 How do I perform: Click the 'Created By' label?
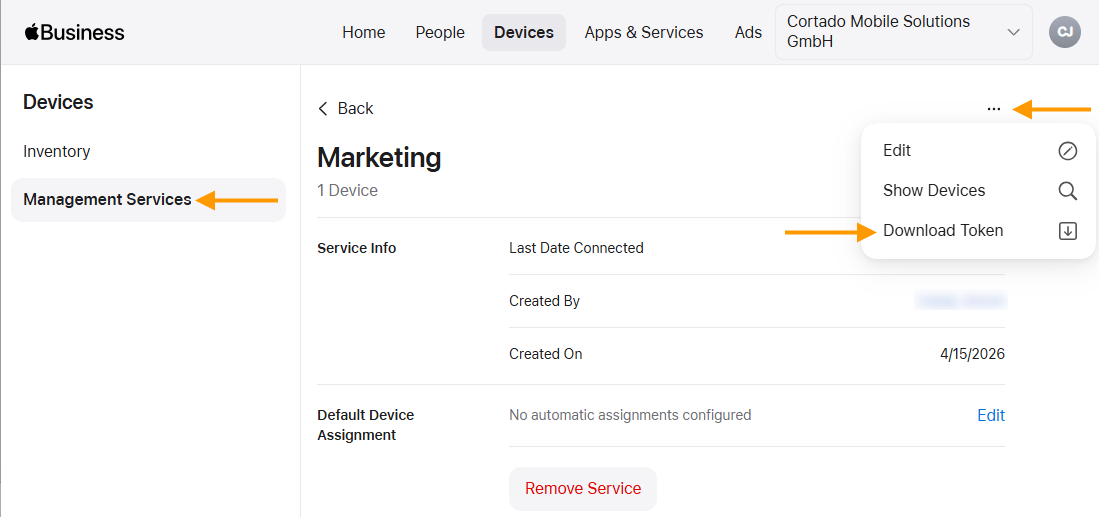pos(545,301)
